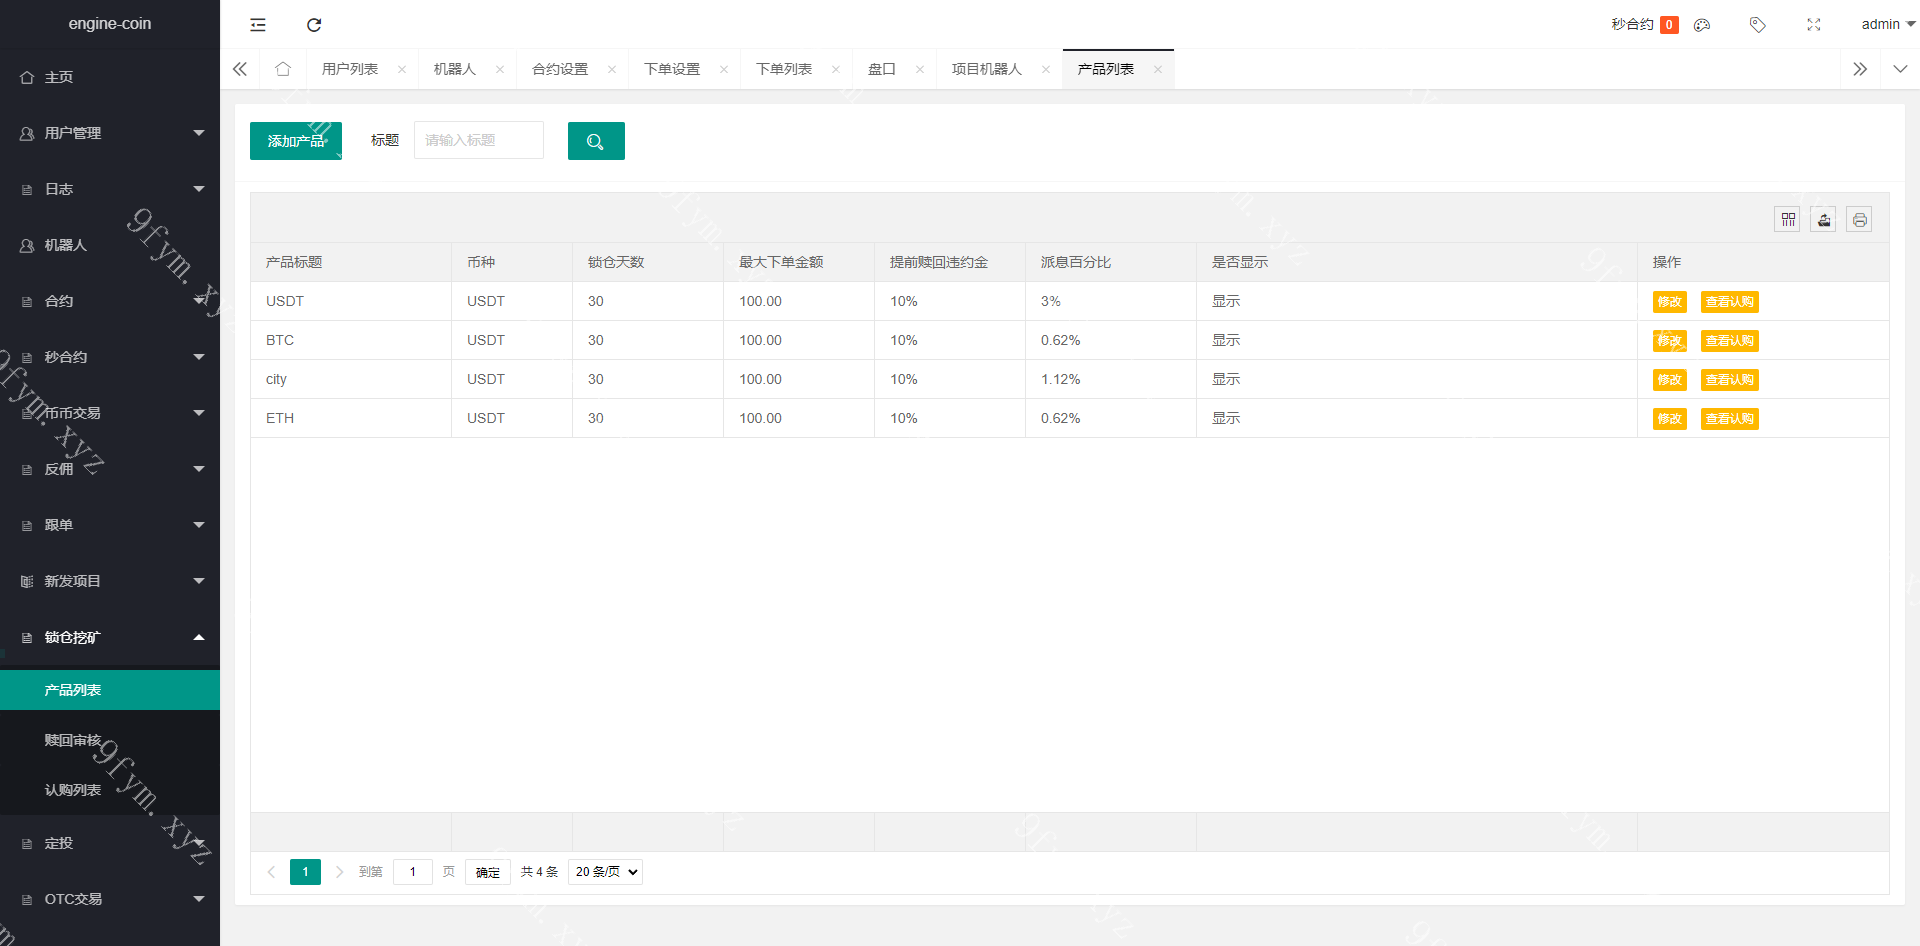Expand the 秒合约 sidebar menu
1920x946 pixels.
point(110,357)
